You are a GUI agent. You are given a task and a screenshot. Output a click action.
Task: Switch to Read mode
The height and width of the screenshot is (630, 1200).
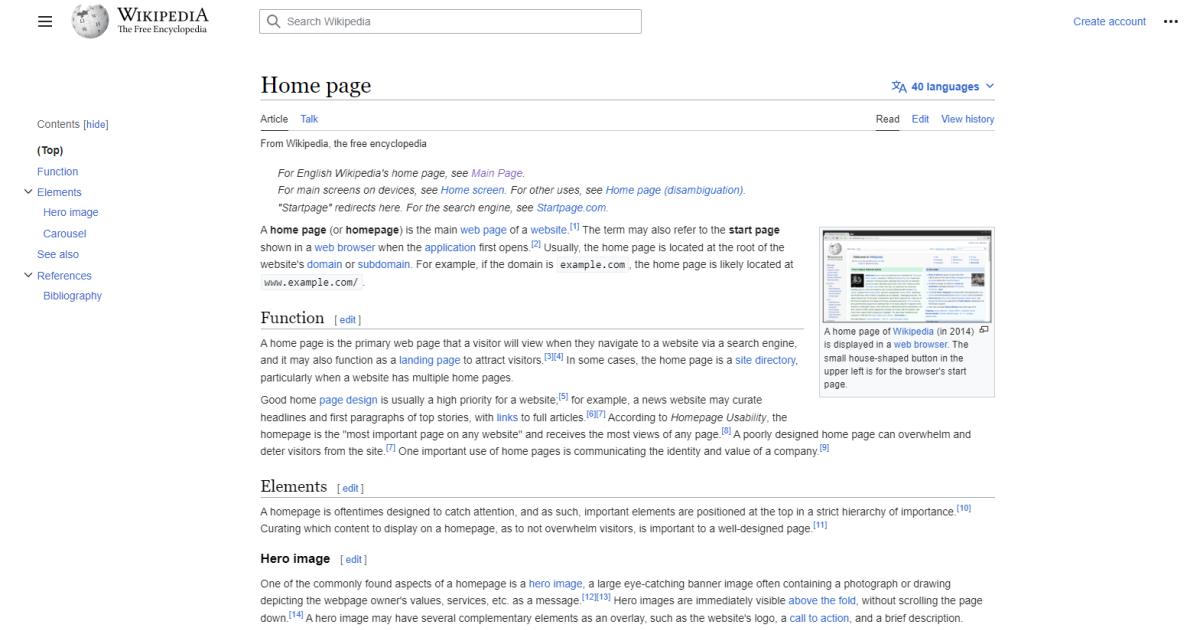pos(886,118)
